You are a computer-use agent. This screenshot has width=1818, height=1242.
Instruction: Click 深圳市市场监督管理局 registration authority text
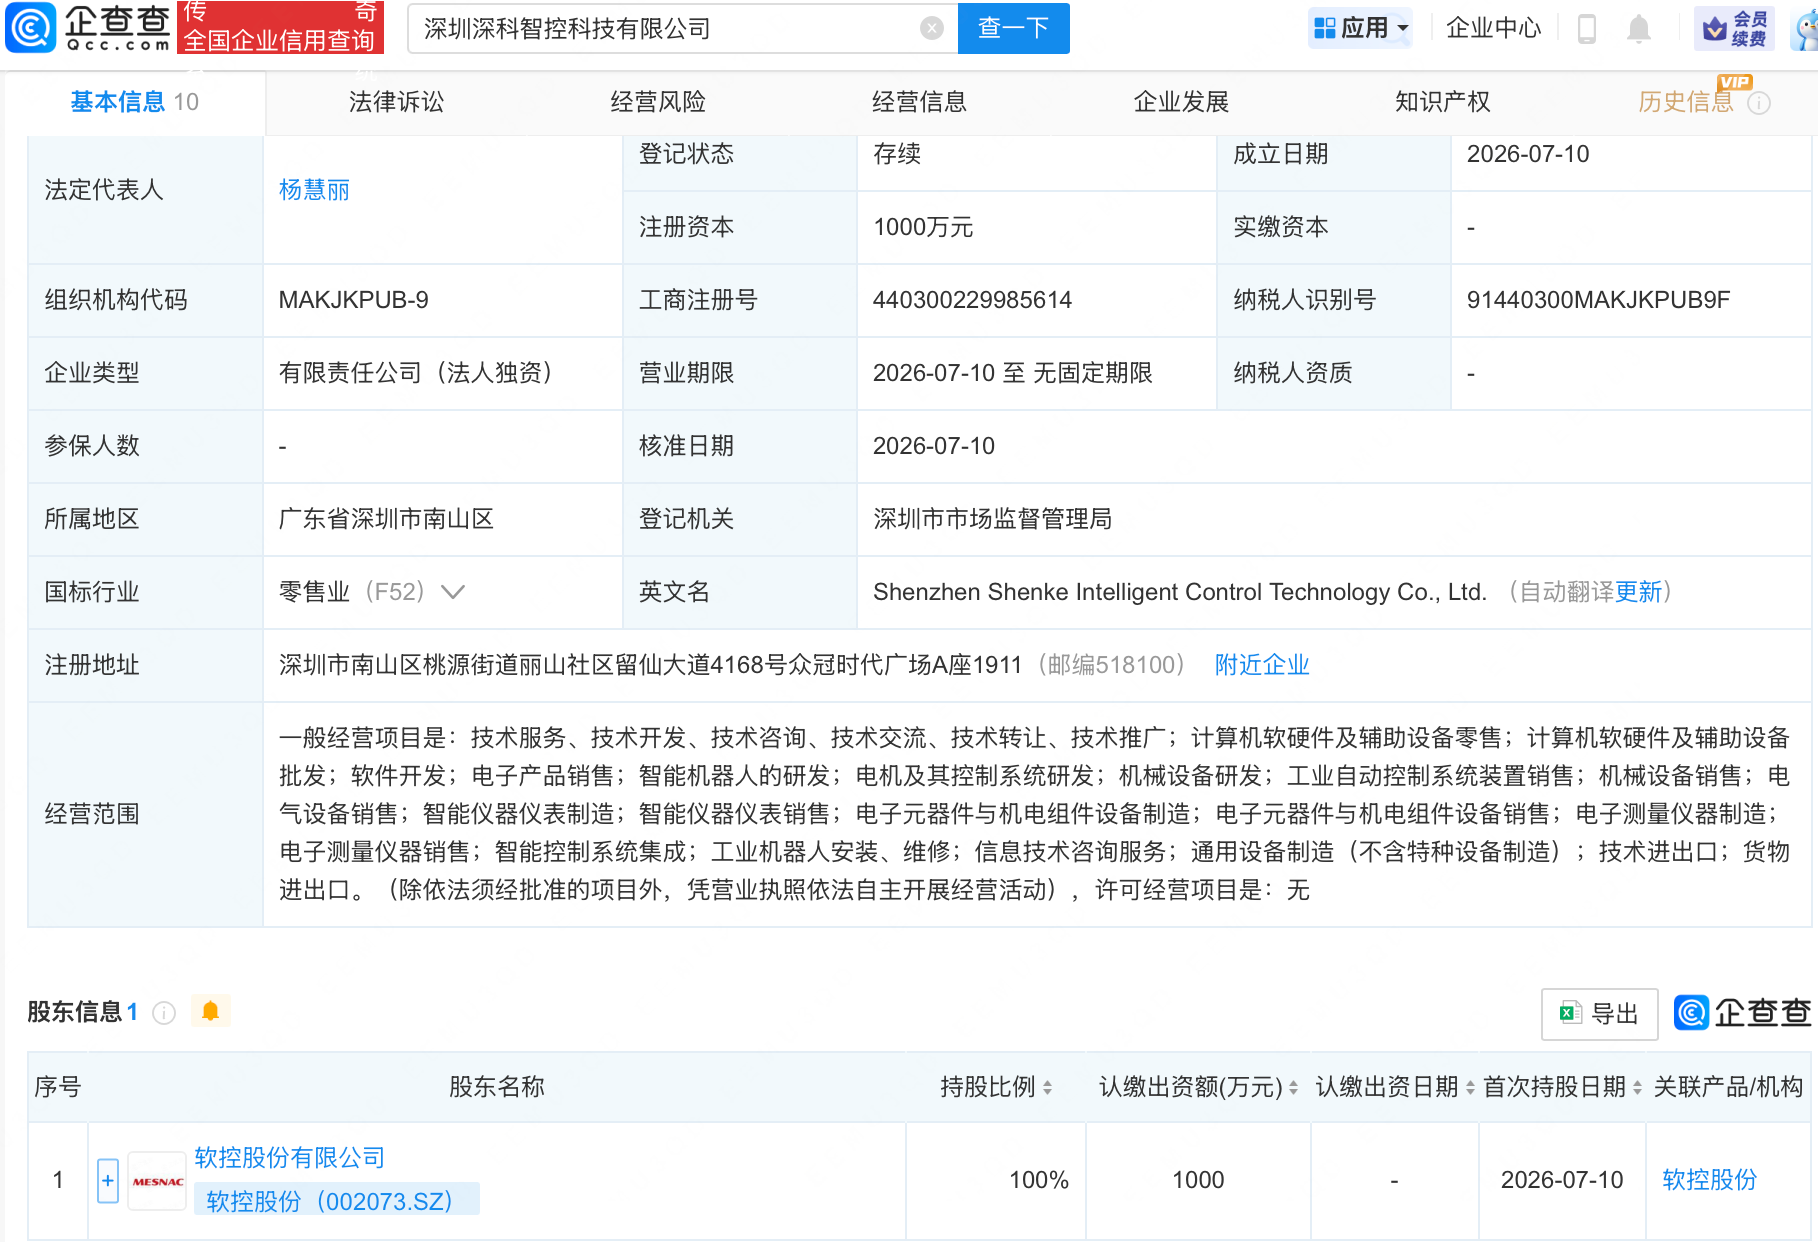coord(992,519)
